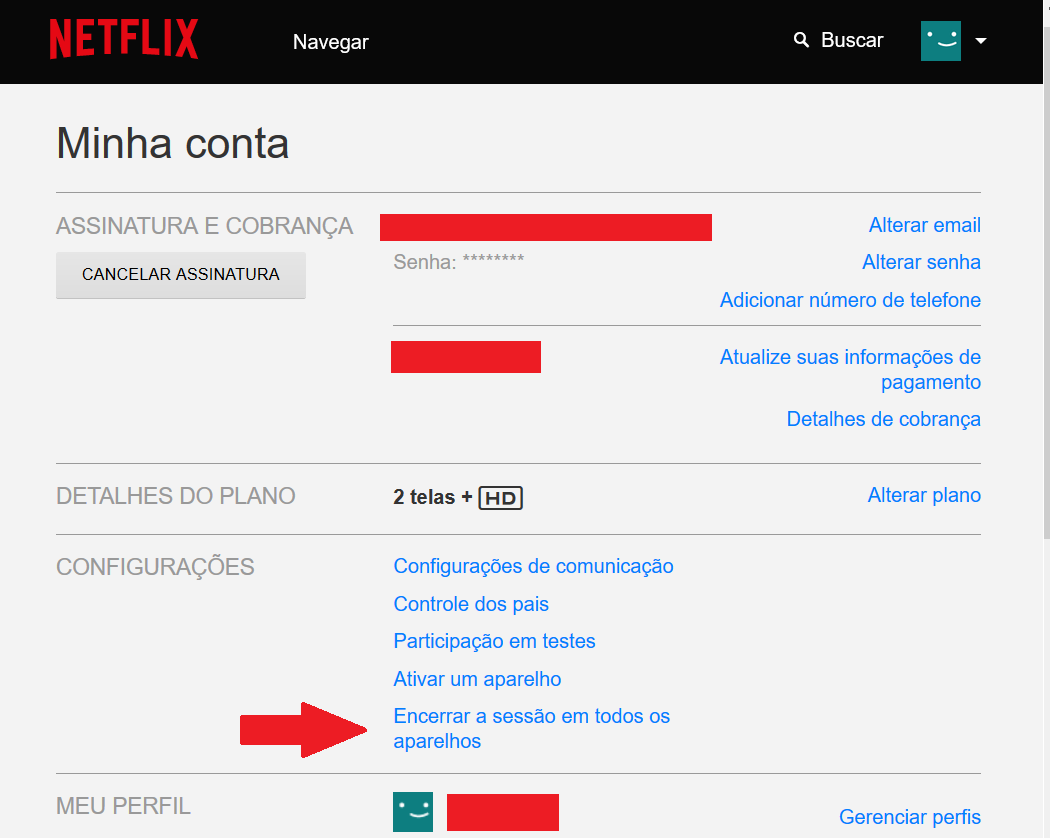The width and height of the screenshot is (1050, 838).
Task: Click the Meu Perfil section label
Action: pos(123,806)
